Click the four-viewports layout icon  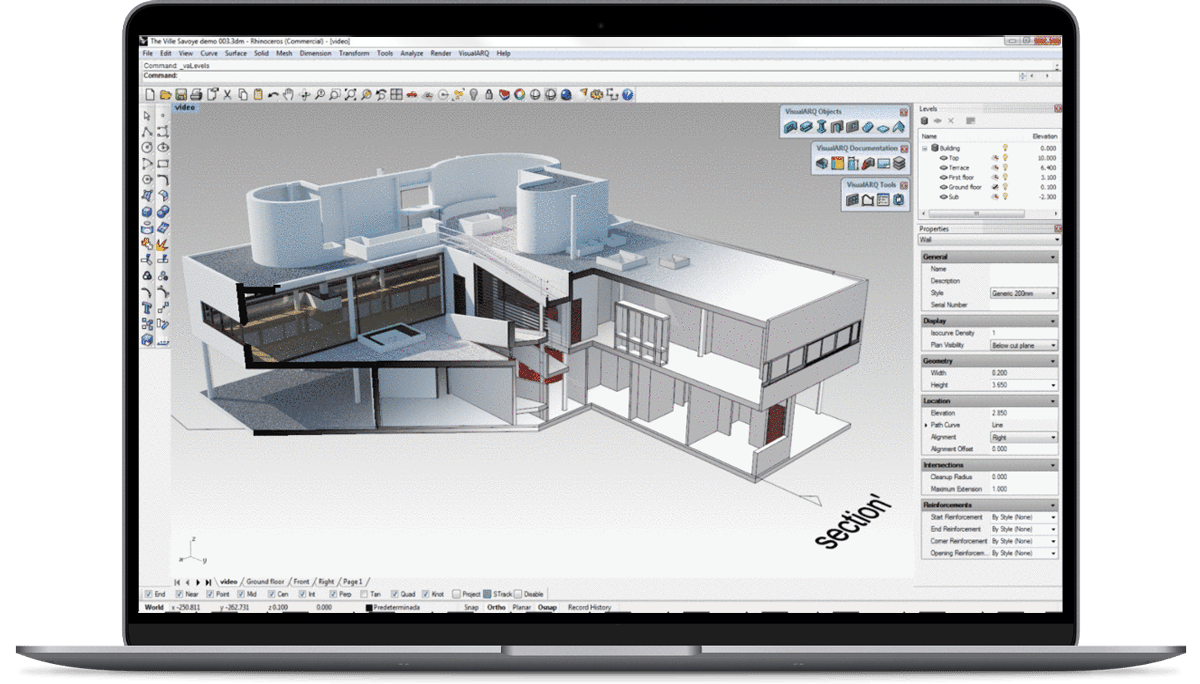tap(397, 95)
